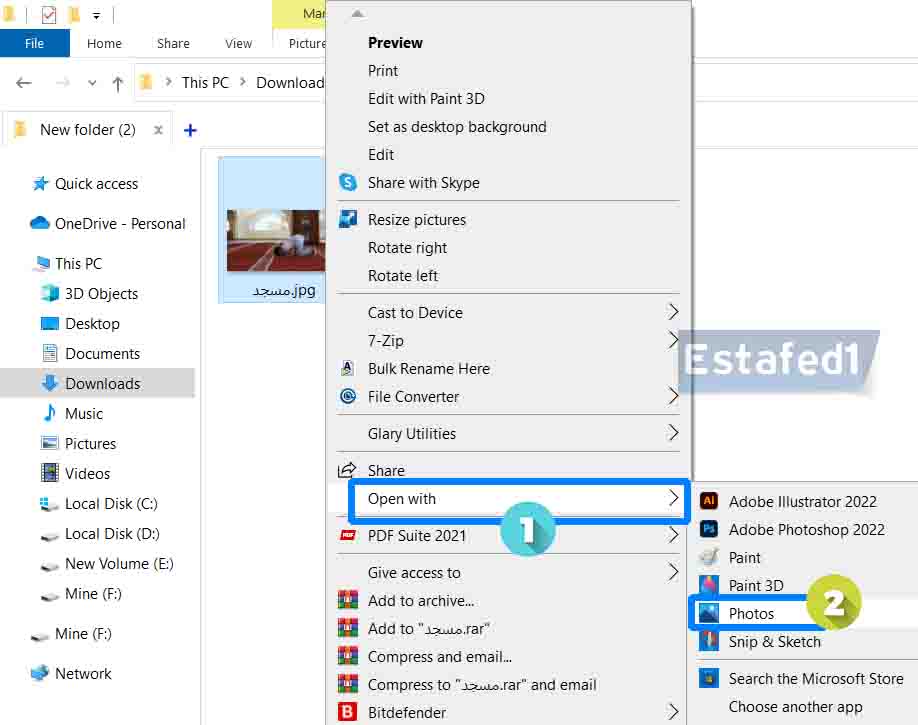Select Photos in Open with submenu

pos(751,614)
